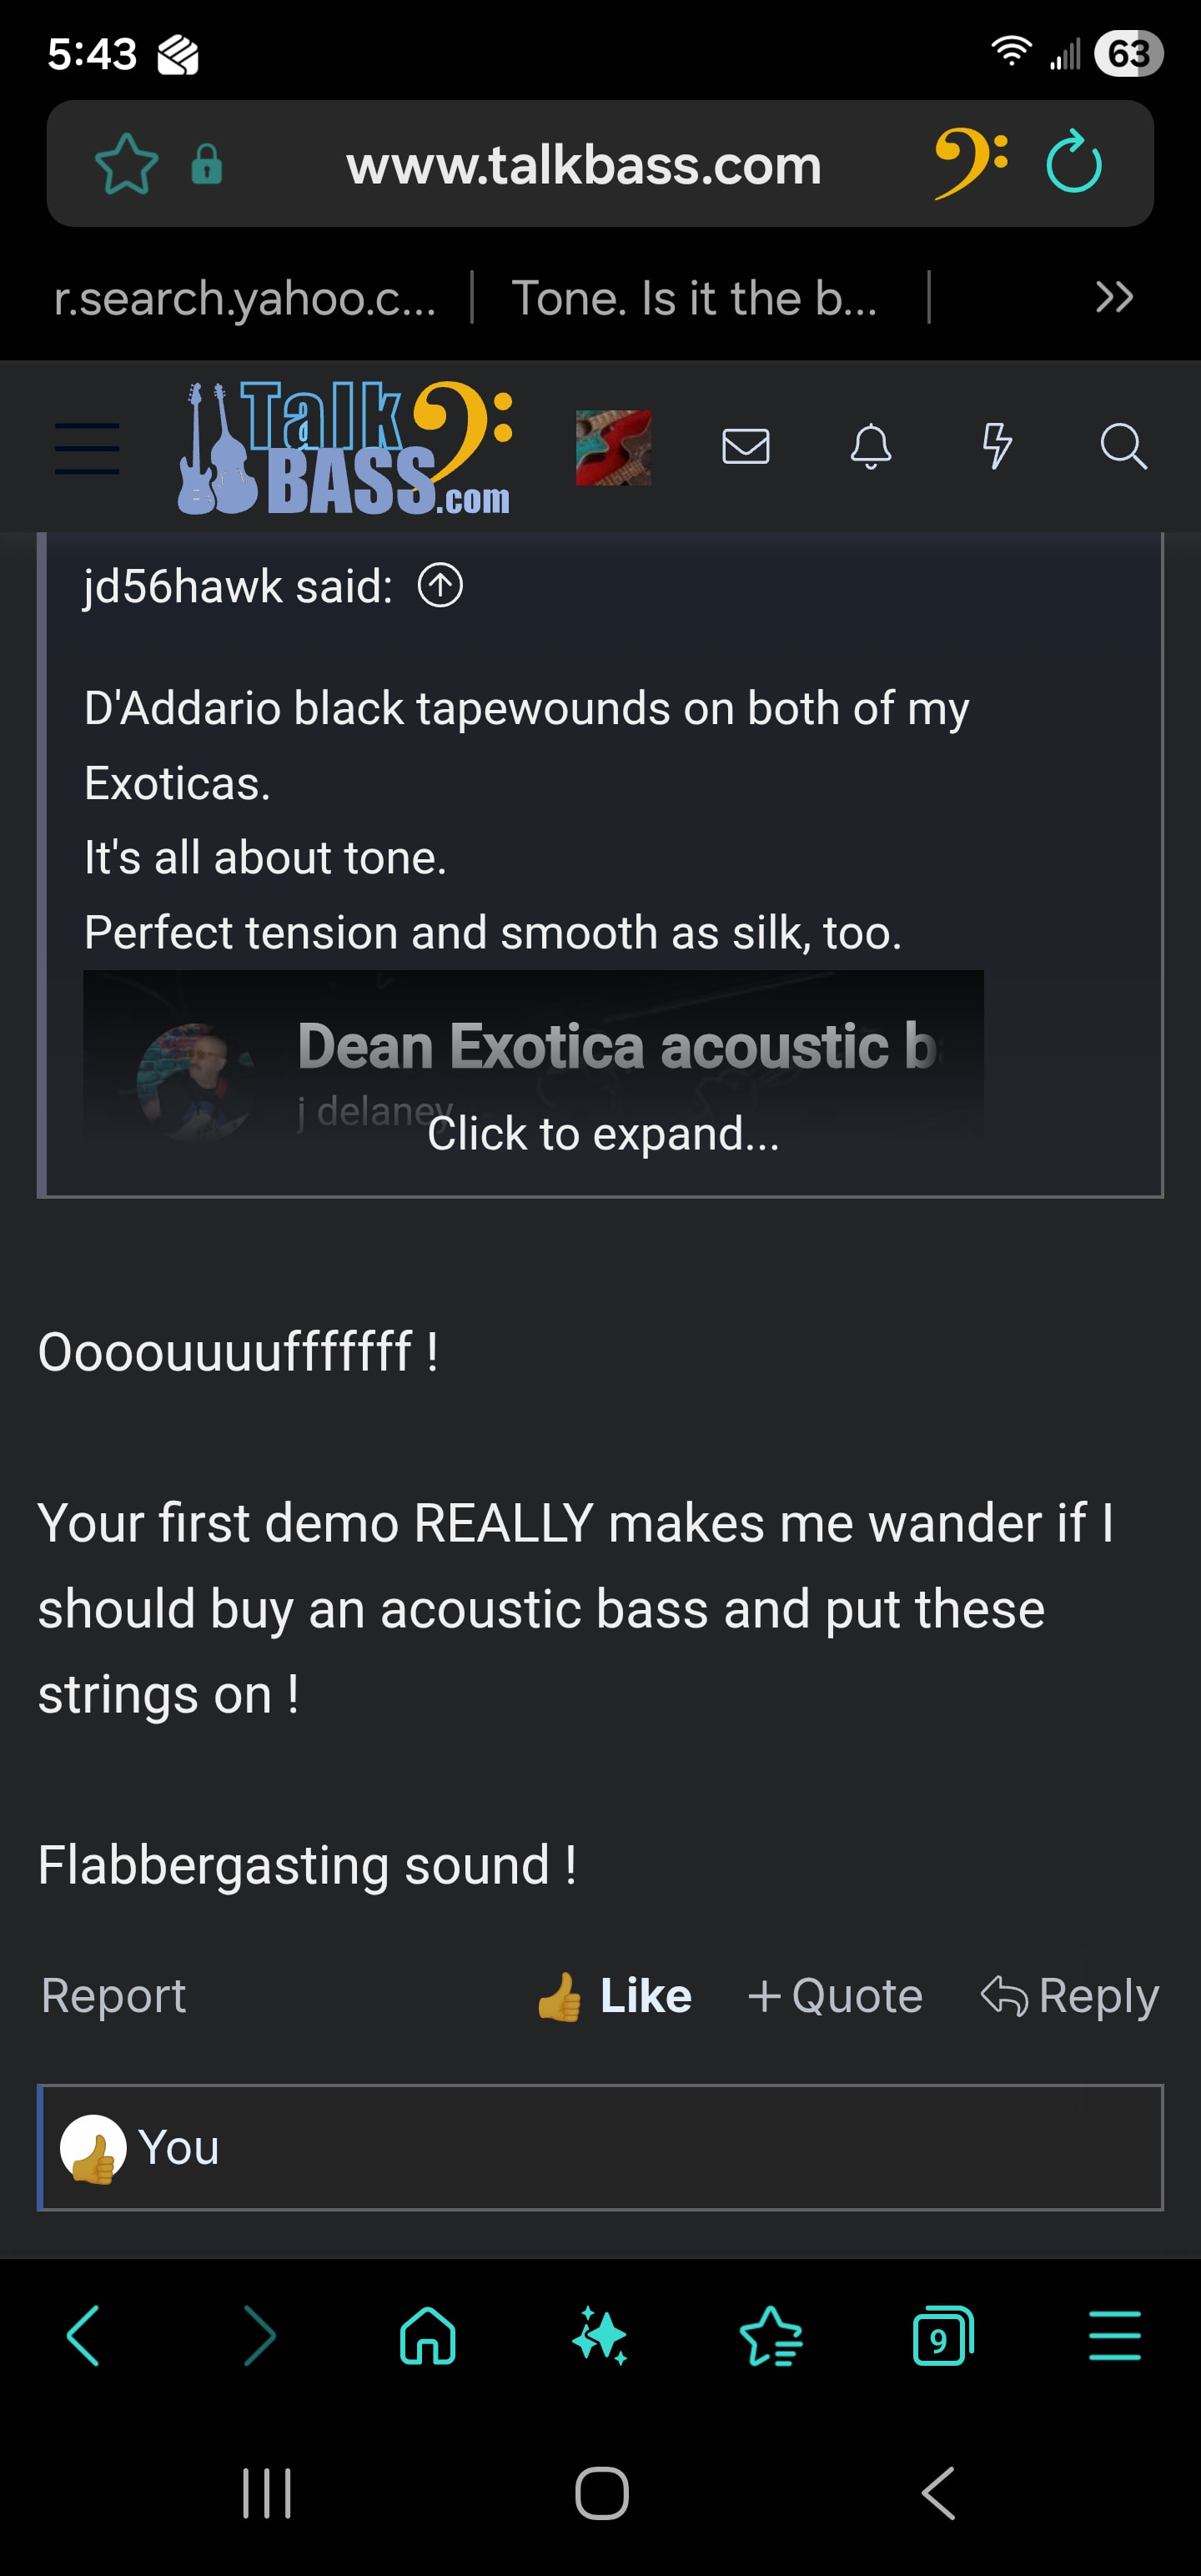
Task: Expand more tabs with double chevron
Action: pos(1114,297)
